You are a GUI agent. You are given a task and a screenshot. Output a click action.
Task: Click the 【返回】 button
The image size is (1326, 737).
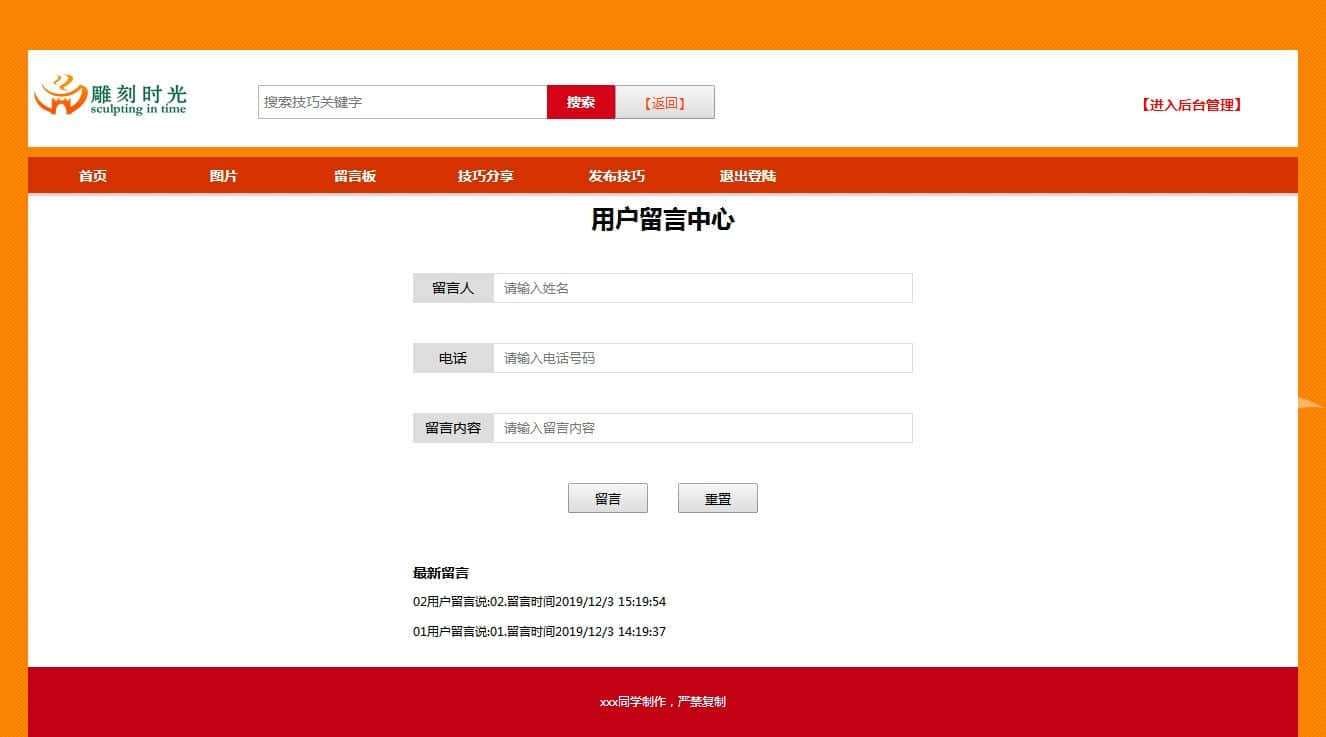click(x=664, y=102)
